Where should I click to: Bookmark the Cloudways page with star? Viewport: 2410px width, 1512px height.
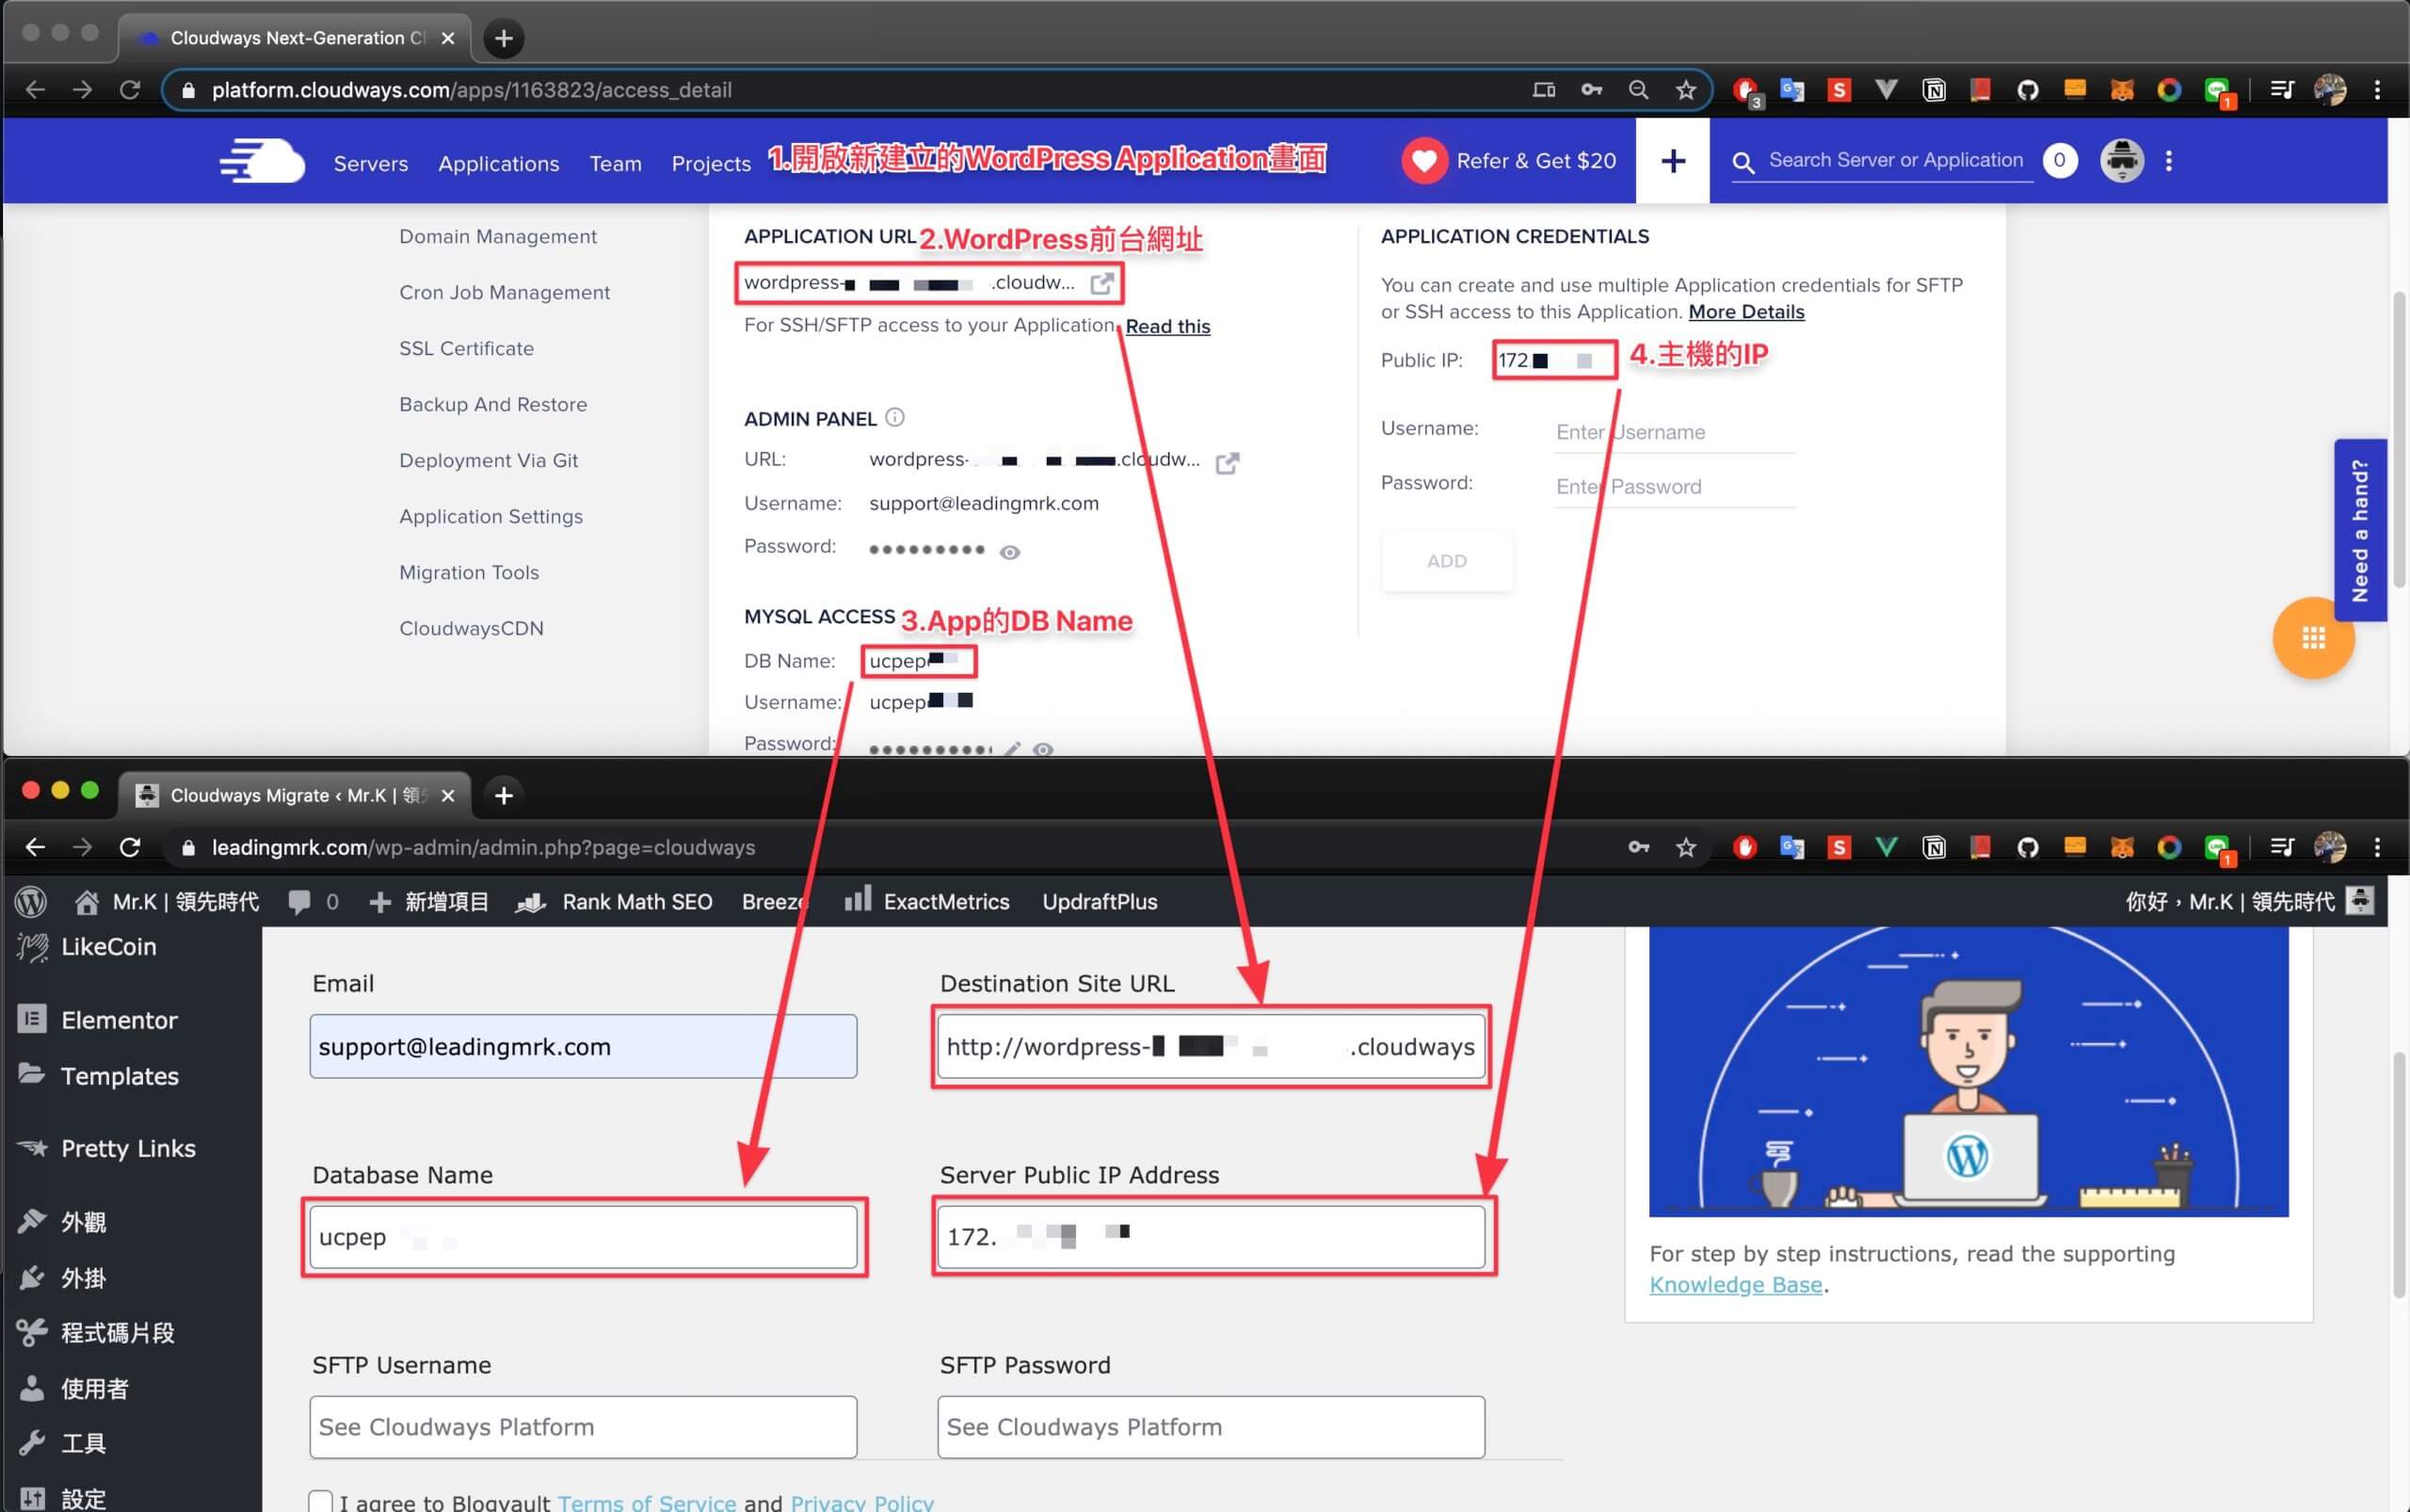[1686, 90]
